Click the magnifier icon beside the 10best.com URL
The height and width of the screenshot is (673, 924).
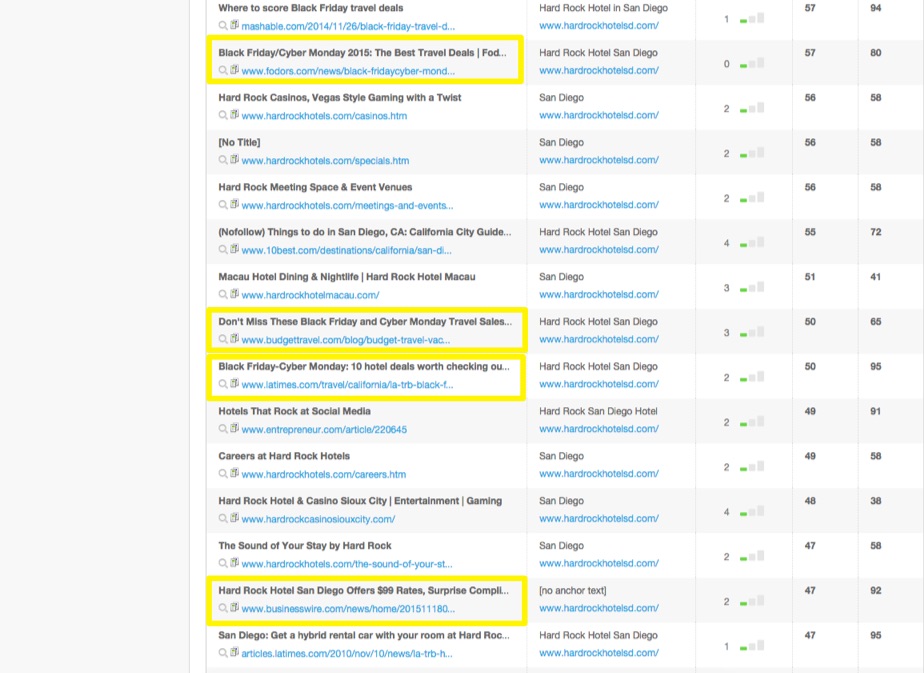click(x=223, y=249)
